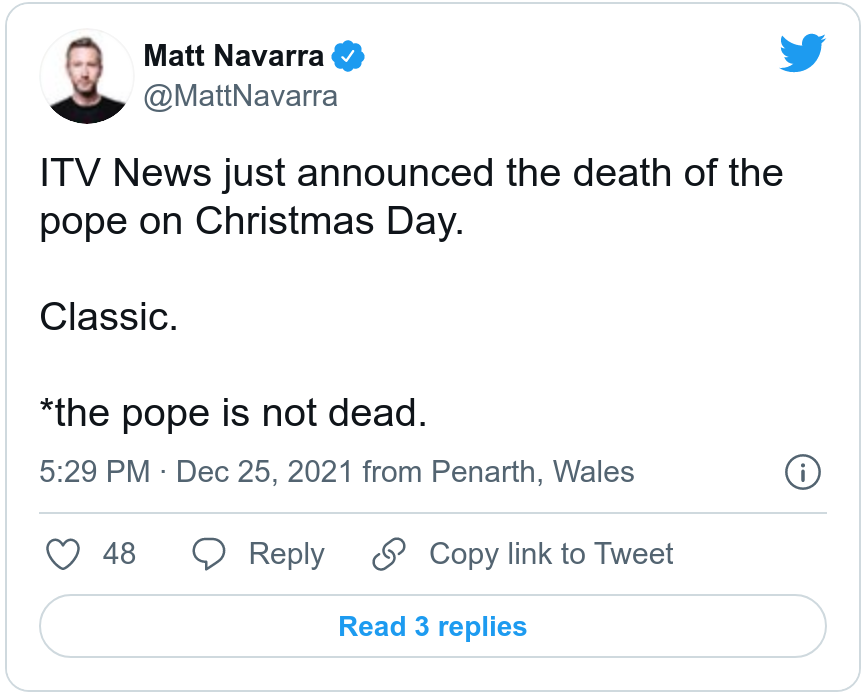Click the "from Penarth, Wales" location
The image size is (865, 697).
(x=498, y=472)
